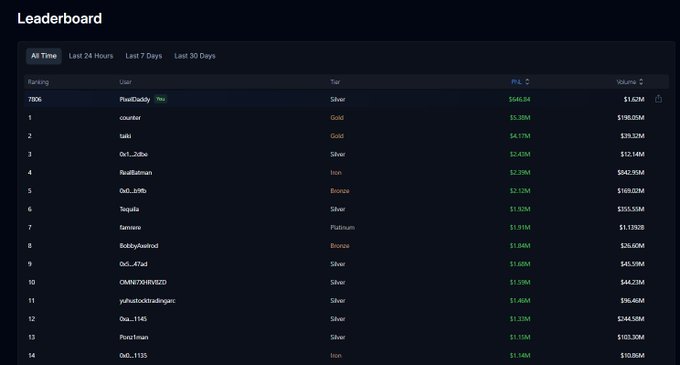Click the User column header
Image resolution: width=680 pixels, height=365 pixels.
125,82
